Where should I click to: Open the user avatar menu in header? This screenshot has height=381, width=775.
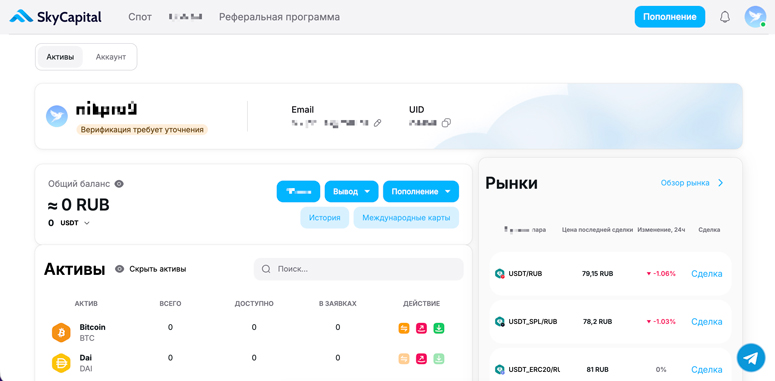click(755, 17)
